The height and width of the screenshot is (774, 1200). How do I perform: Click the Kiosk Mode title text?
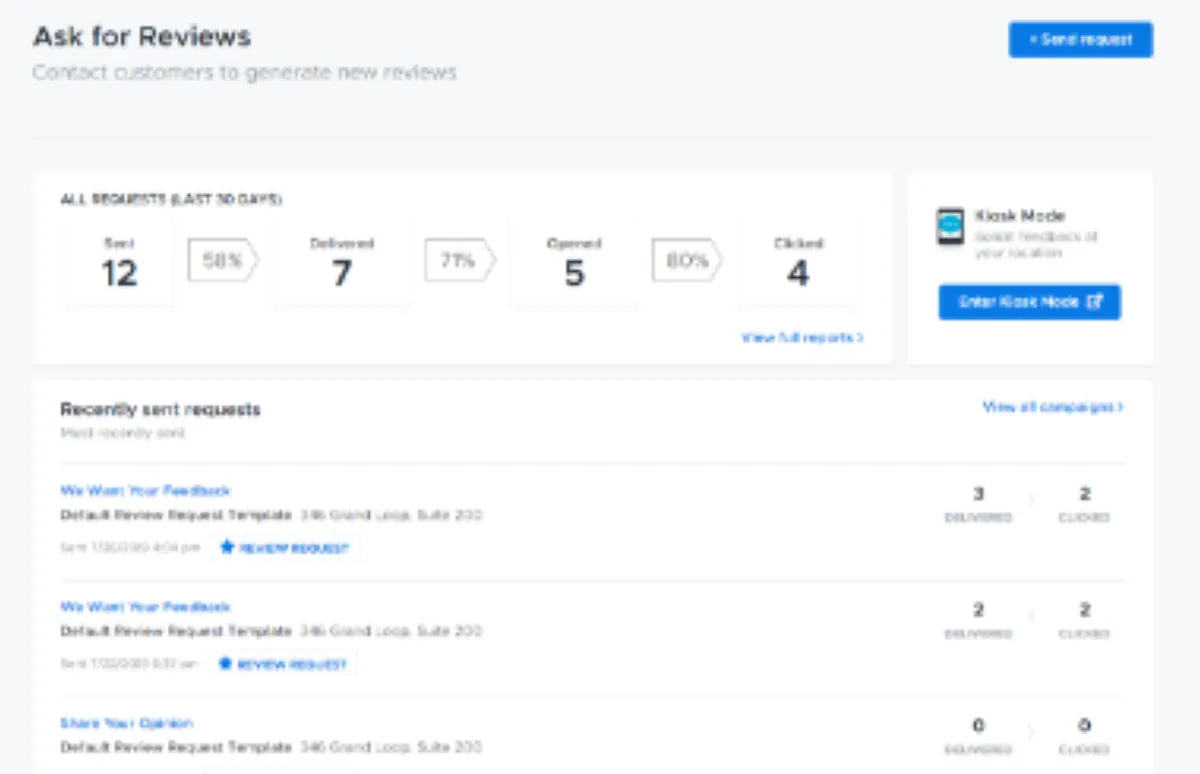pos(1020,215)
